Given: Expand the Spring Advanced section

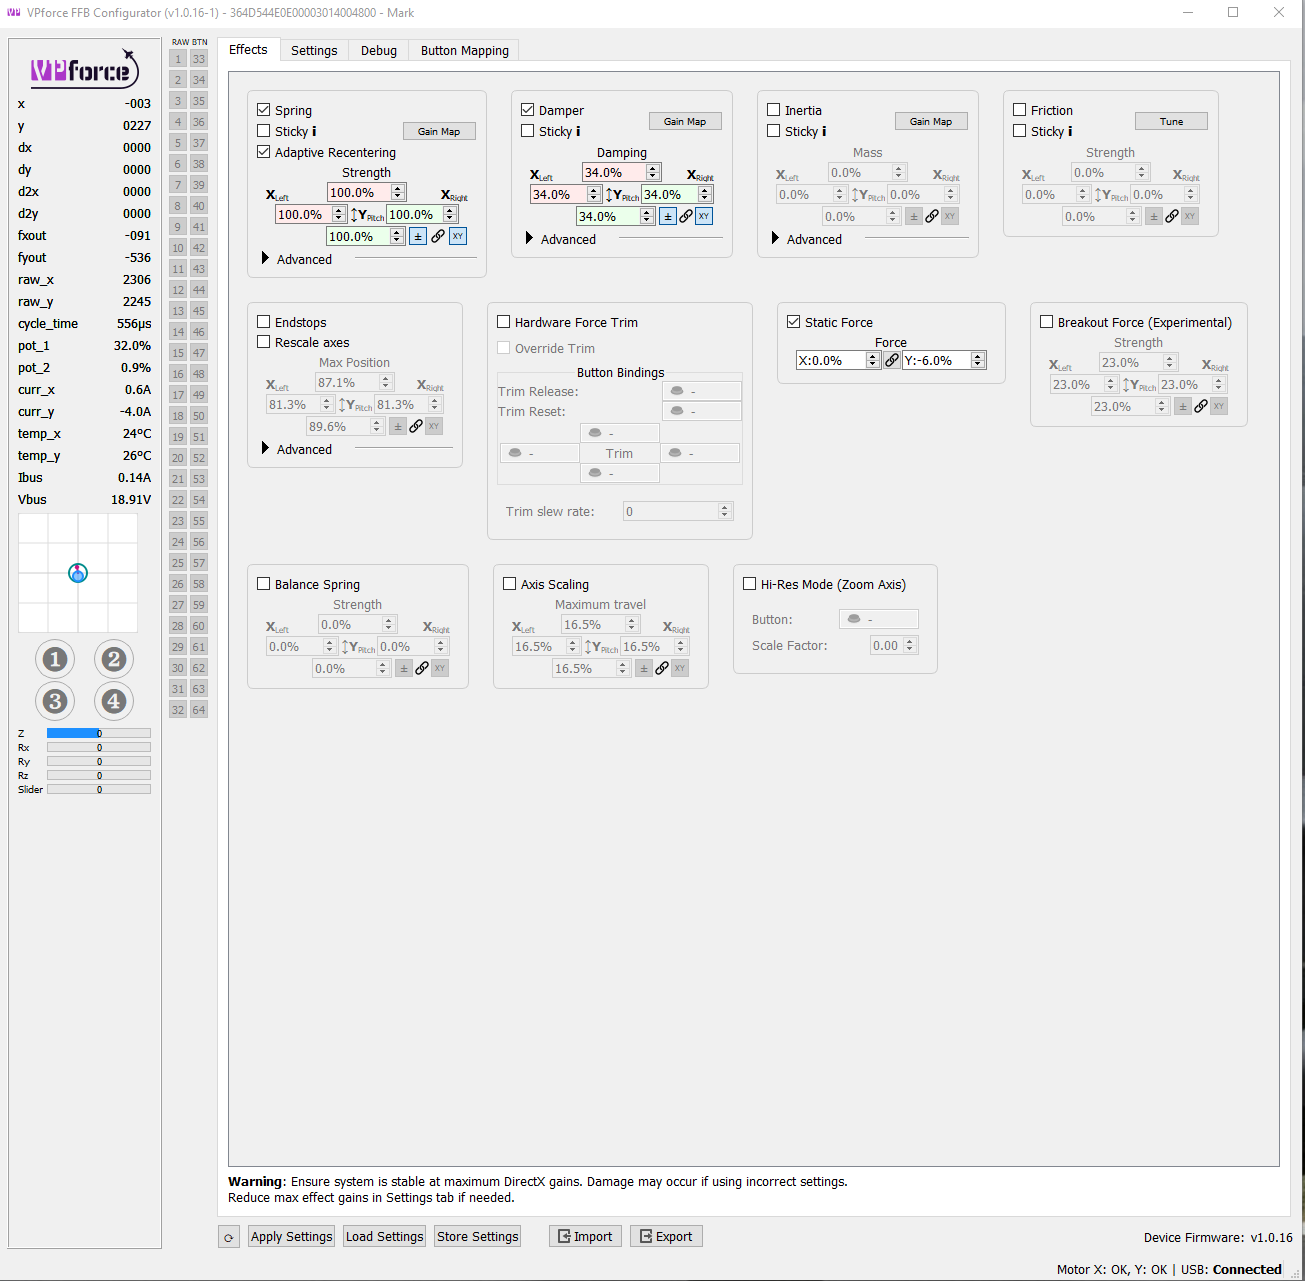Looking at the screenshot, I should [297, 259].
